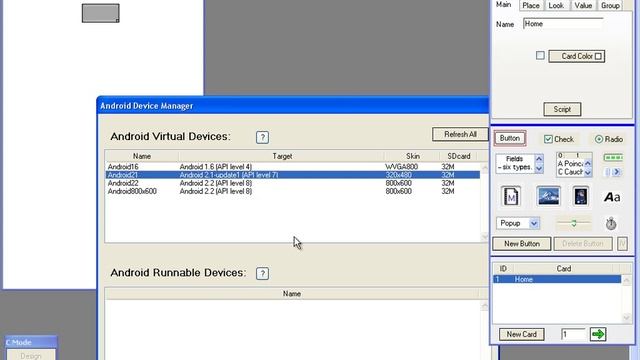Pick the list table object with Poinc rows
Viewport: 640px width, 360px height.
pyautogui.click(x=574, y=164)
